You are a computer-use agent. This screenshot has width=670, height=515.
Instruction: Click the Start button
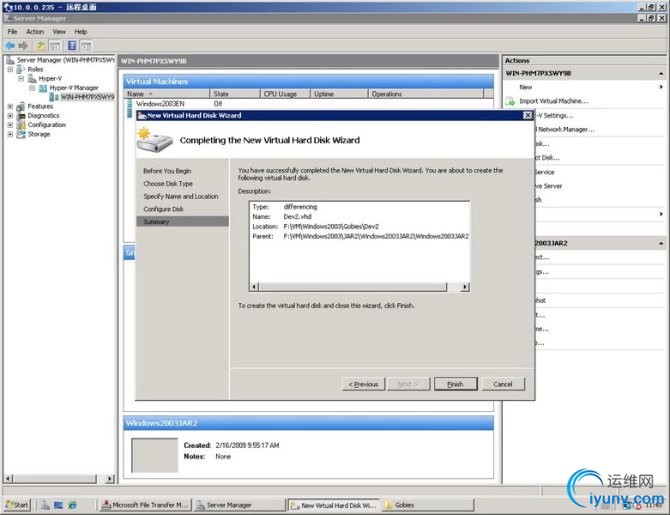[18, 505]
